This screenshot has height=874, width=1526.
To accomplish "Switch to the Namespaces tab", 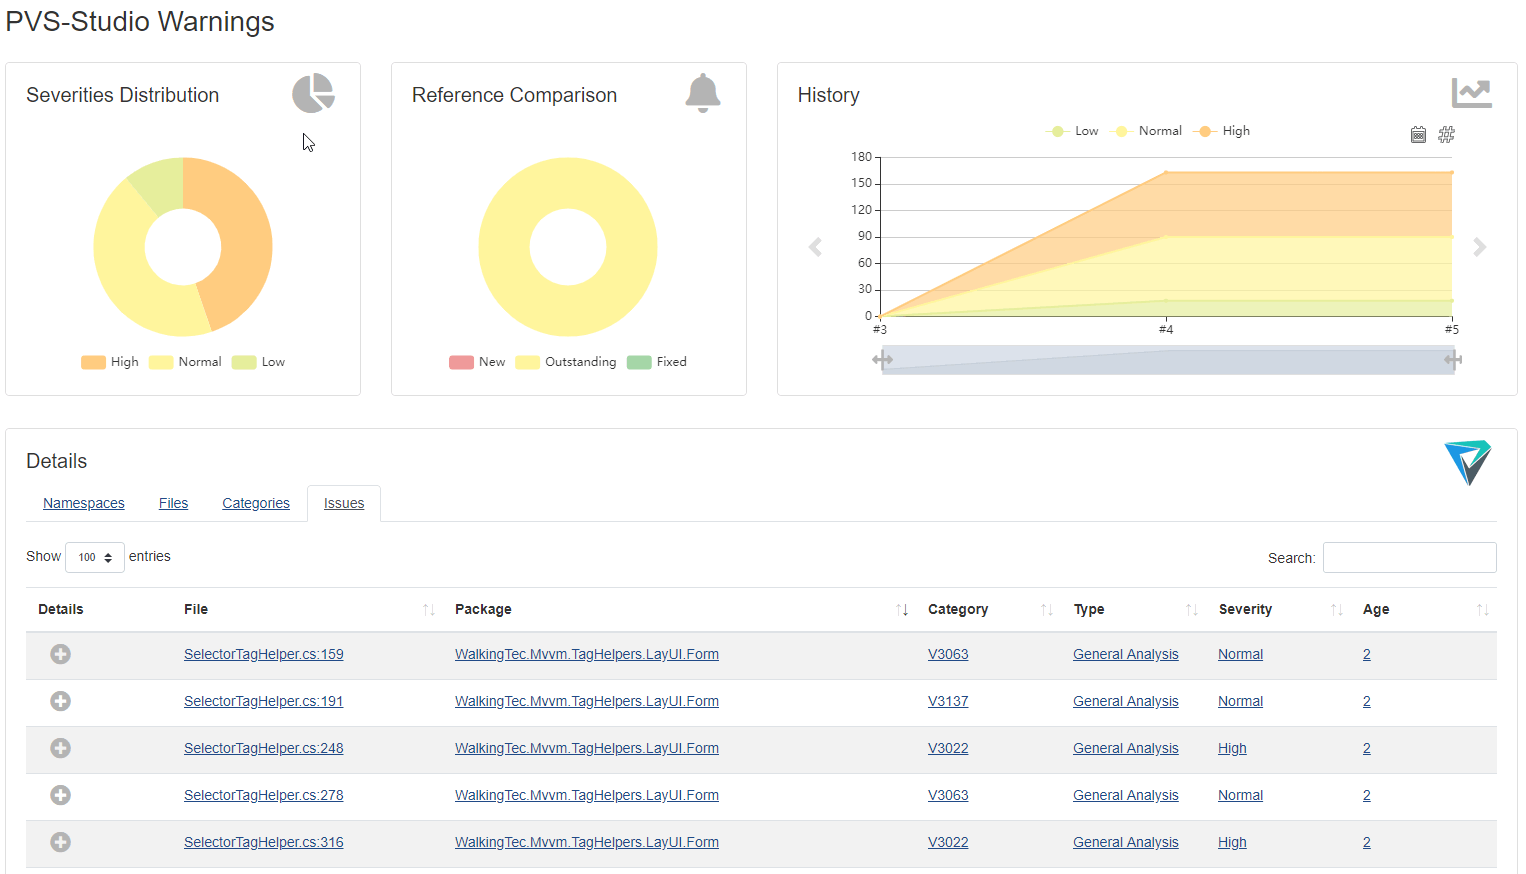I will tap(84, 503).
